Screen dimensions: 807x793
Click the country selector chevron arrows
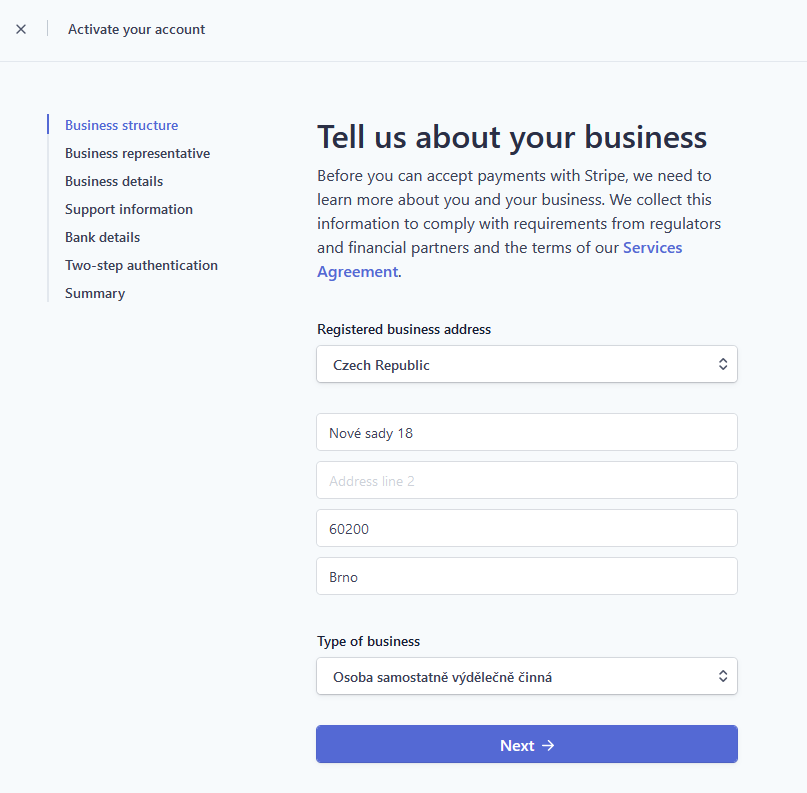tap(723, 365)
